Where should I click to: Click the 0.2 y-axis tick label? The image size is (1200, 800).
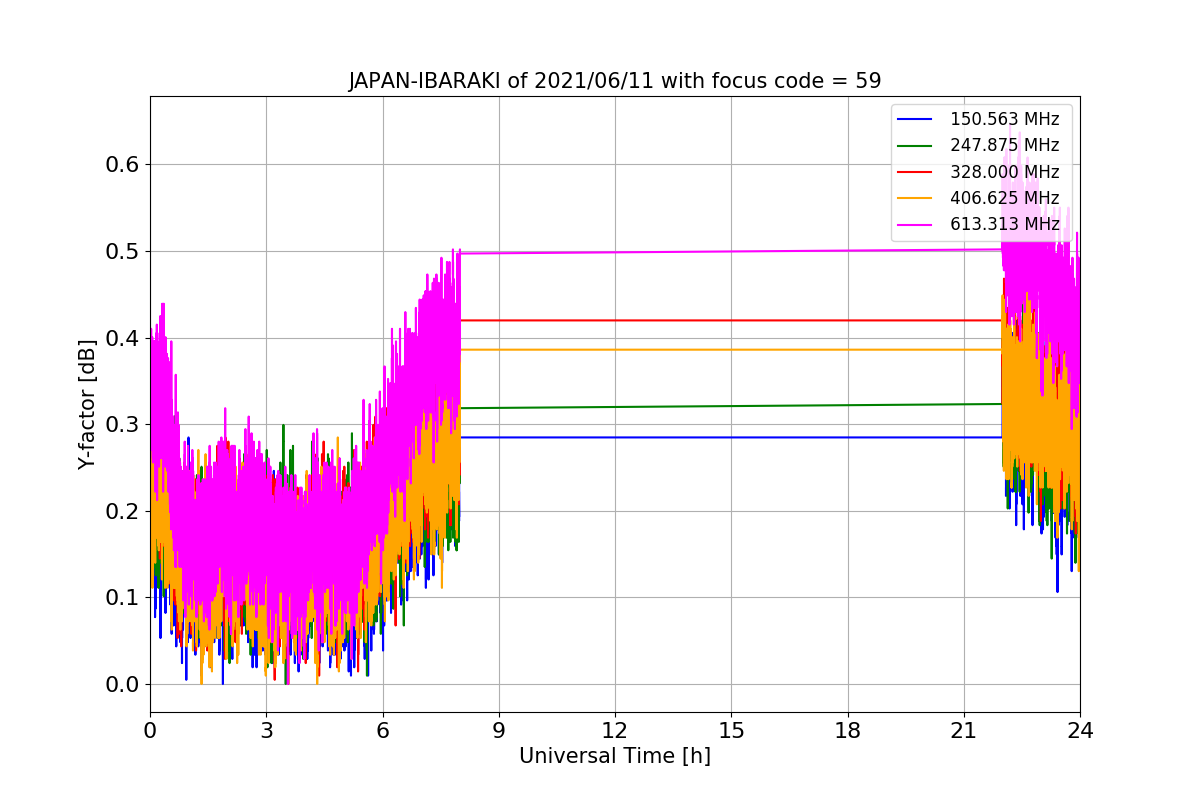point(122,511)
